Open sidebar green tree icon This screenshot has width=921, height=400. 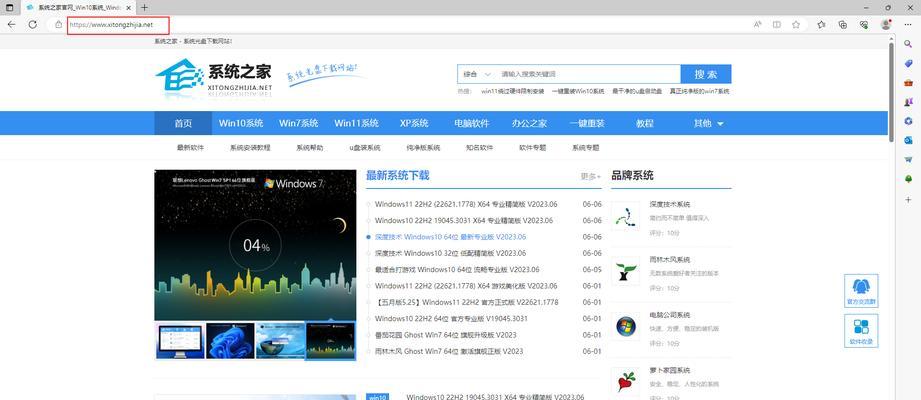coord(908,179)
